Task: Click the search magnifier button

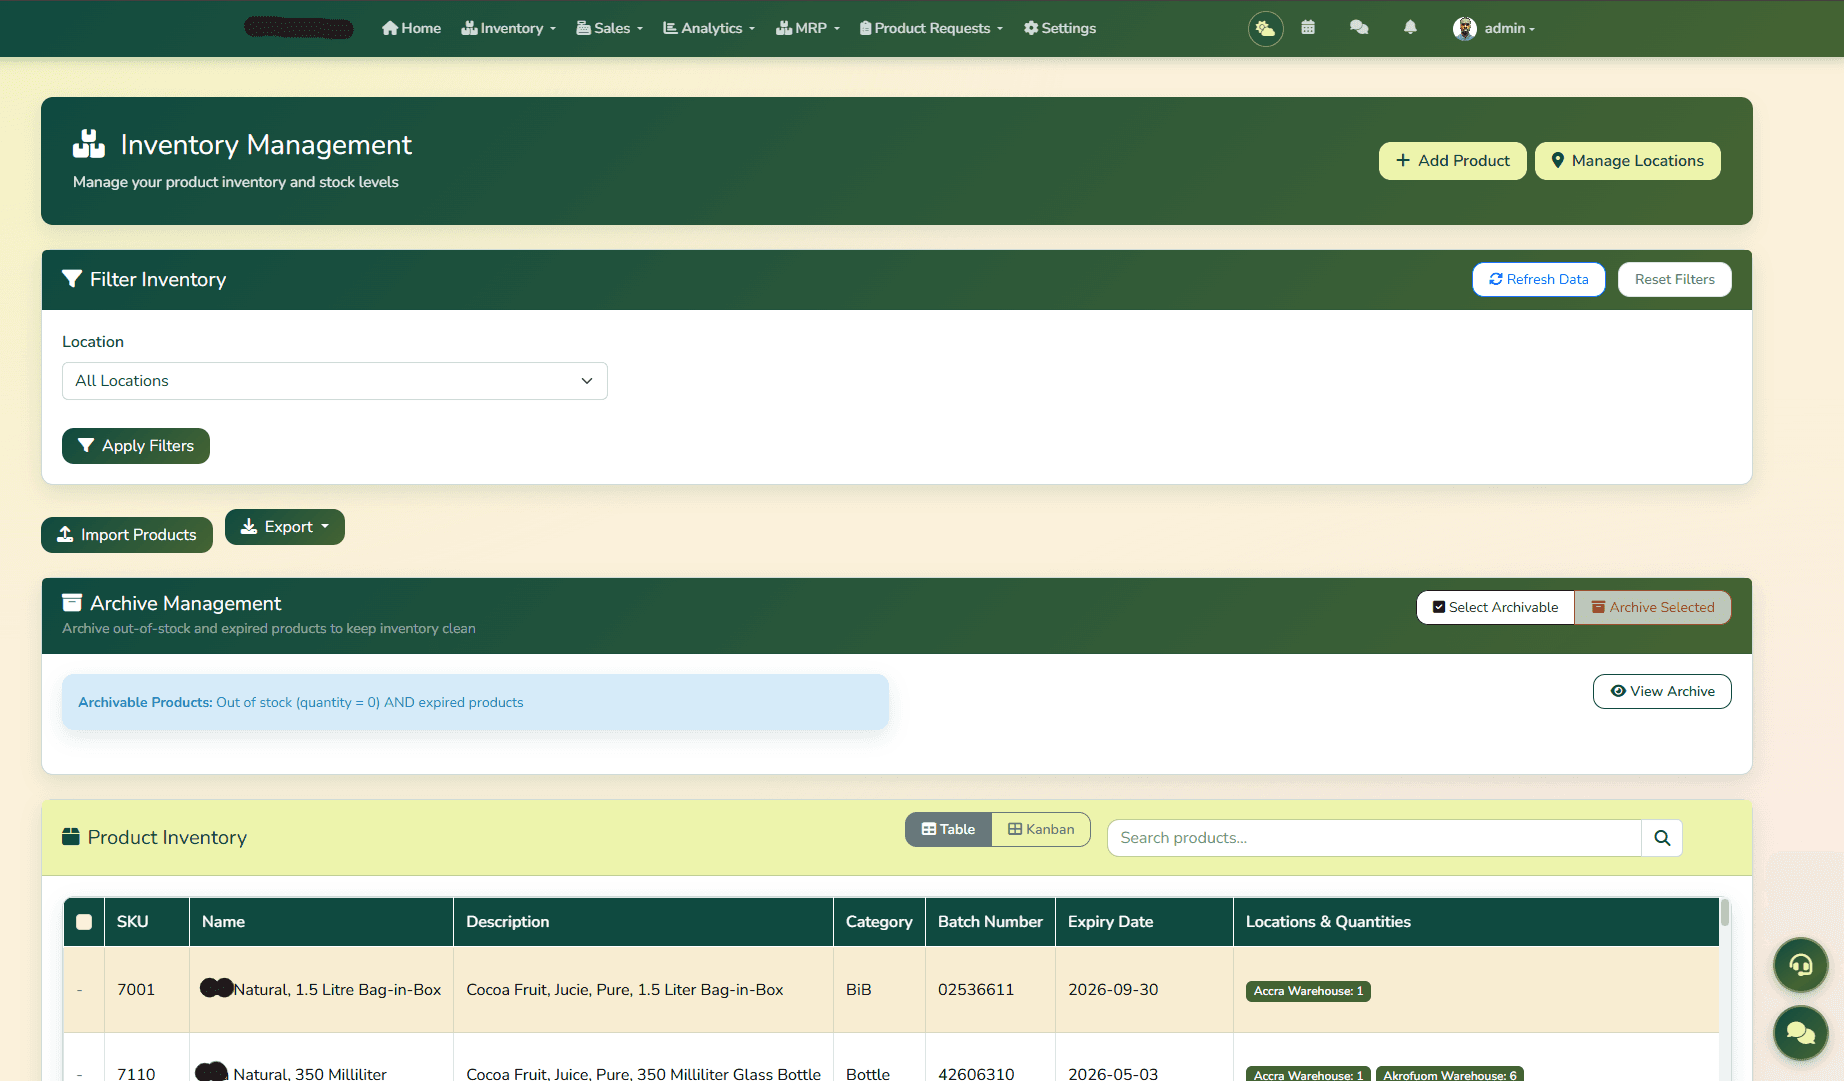Action: (1662, 838)
